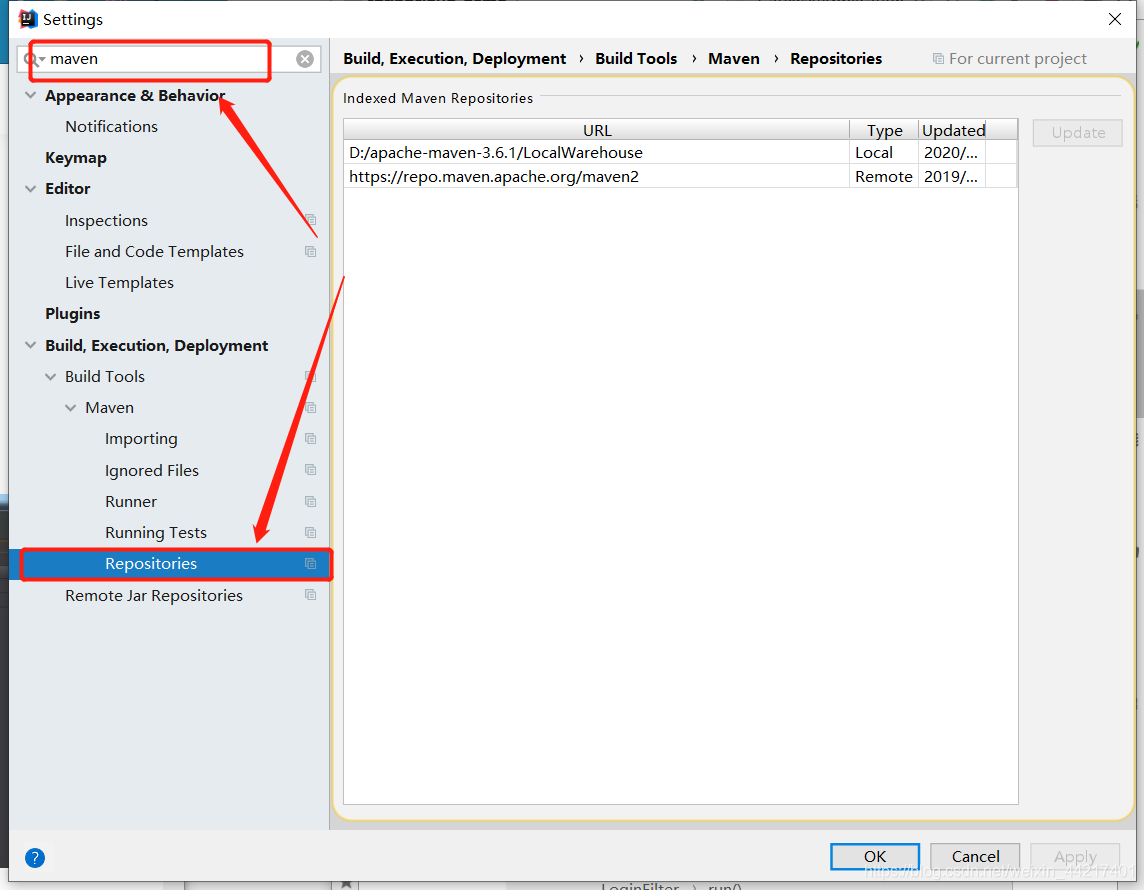
Task: Open the help question mark
Action: pos(35,858)
